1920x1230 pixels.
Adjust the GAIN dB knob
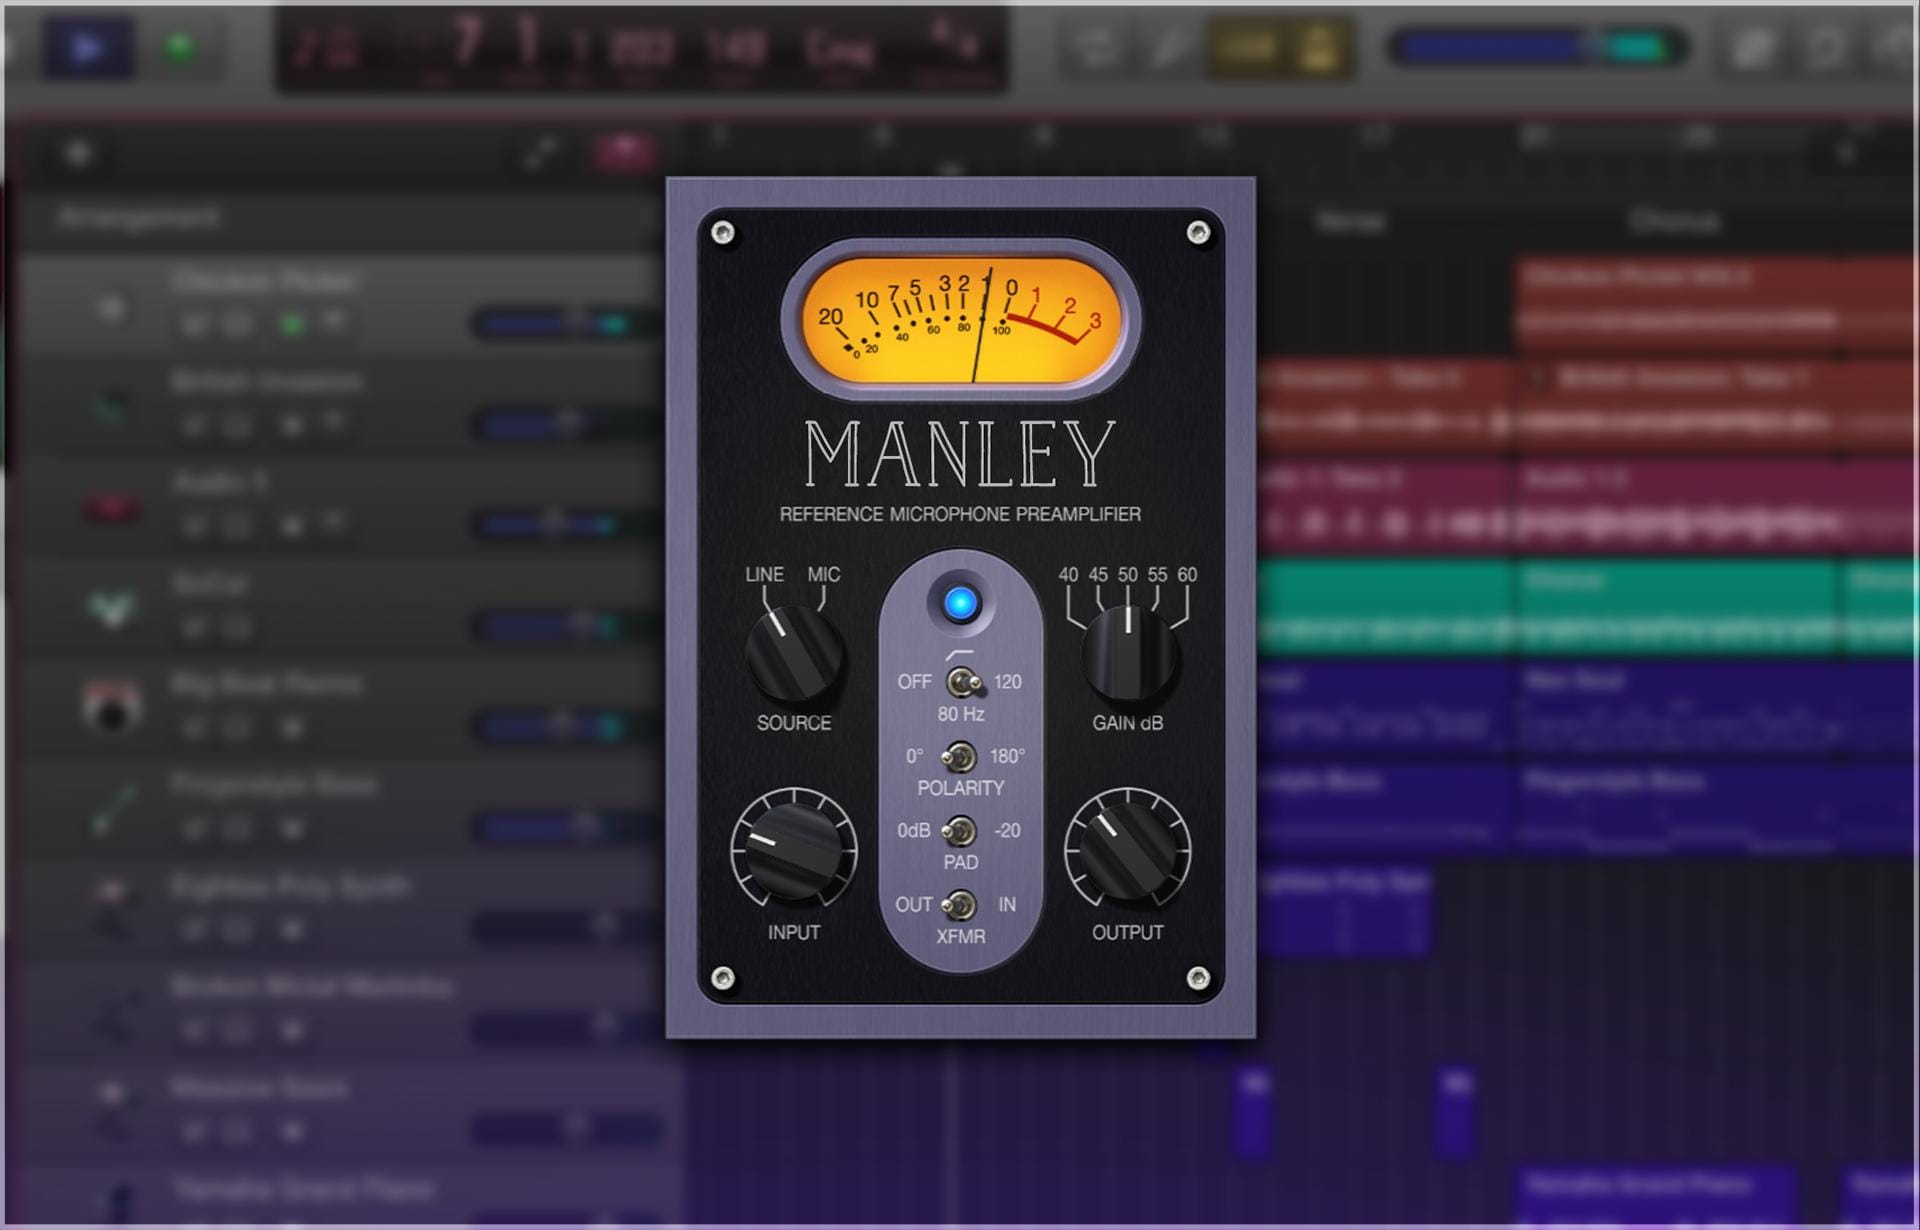(x=1128, y=653)
